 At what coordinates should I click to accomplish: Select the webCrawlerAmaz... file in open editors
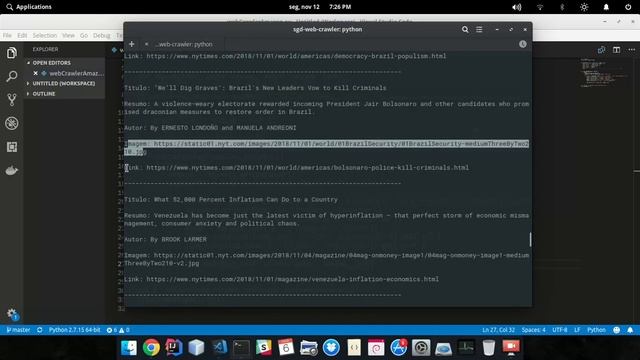(76, 73)
